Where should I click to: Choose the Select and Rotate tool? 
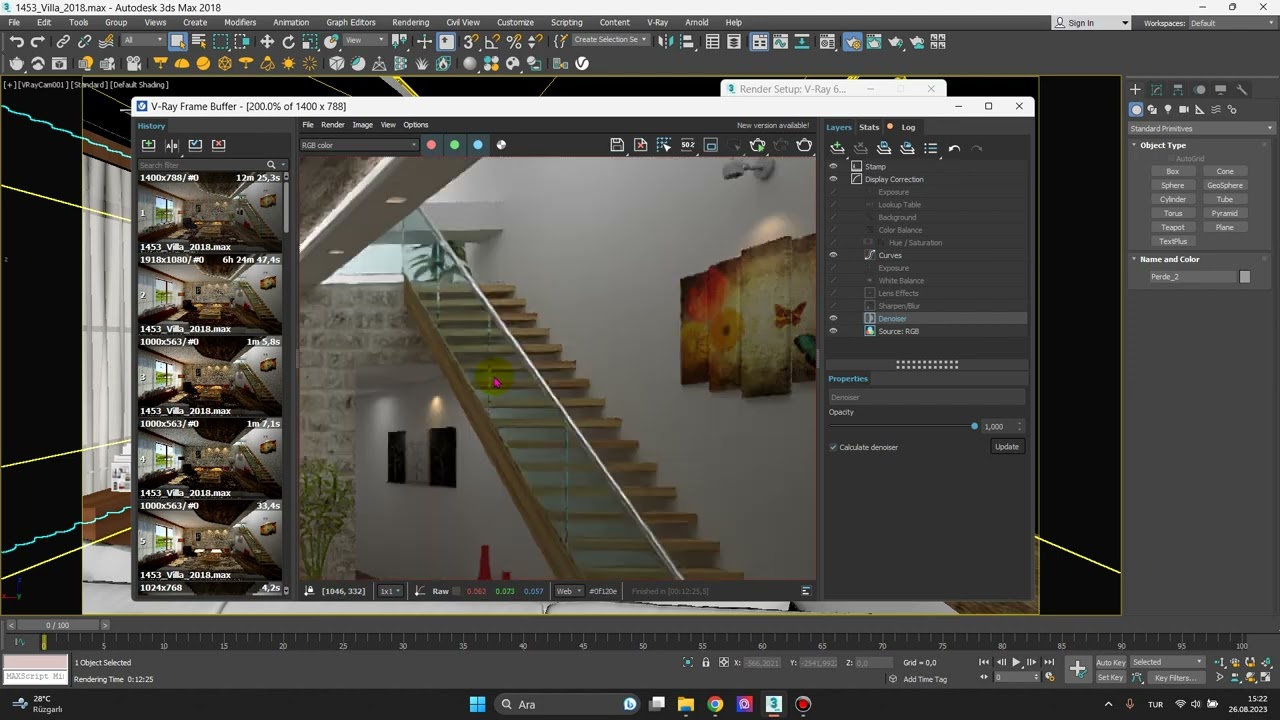(x=289, y=42)
